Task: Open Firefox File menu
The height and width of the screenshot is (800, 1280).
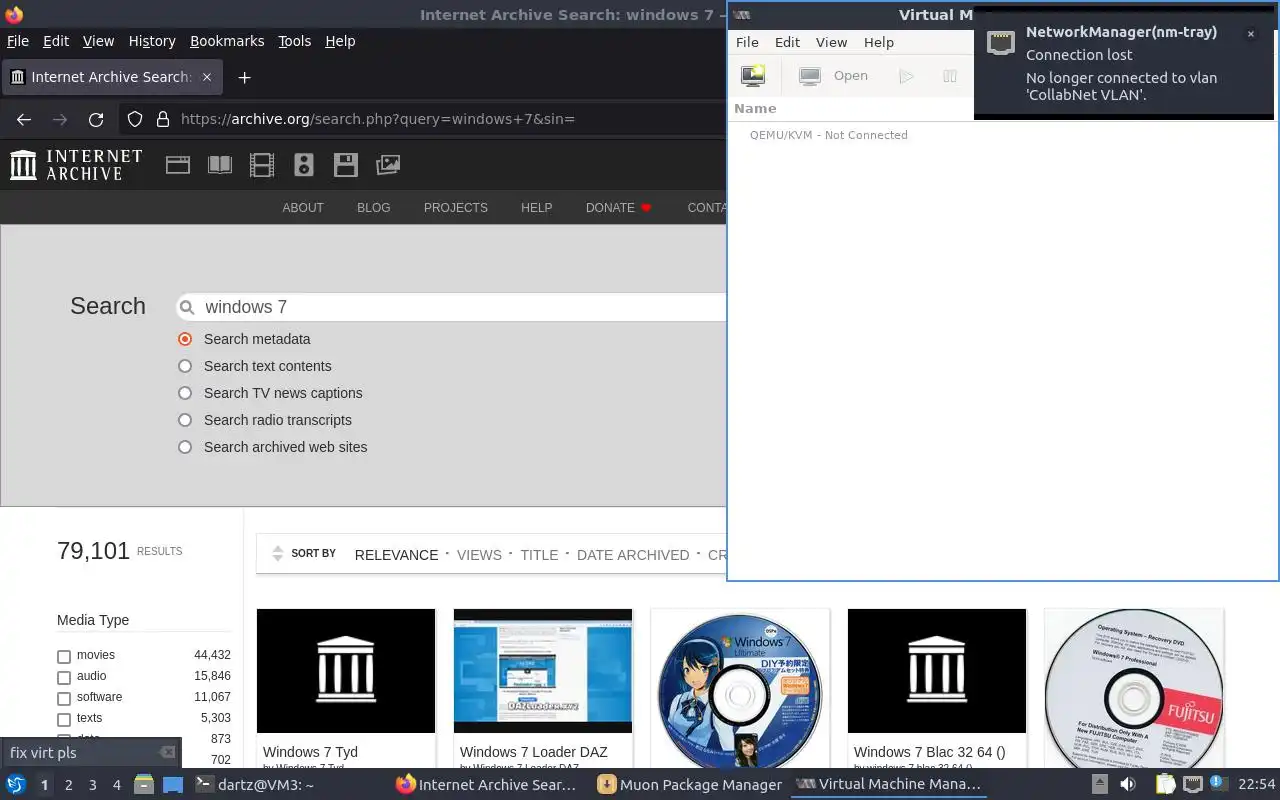Action: [x=18, y=41]
